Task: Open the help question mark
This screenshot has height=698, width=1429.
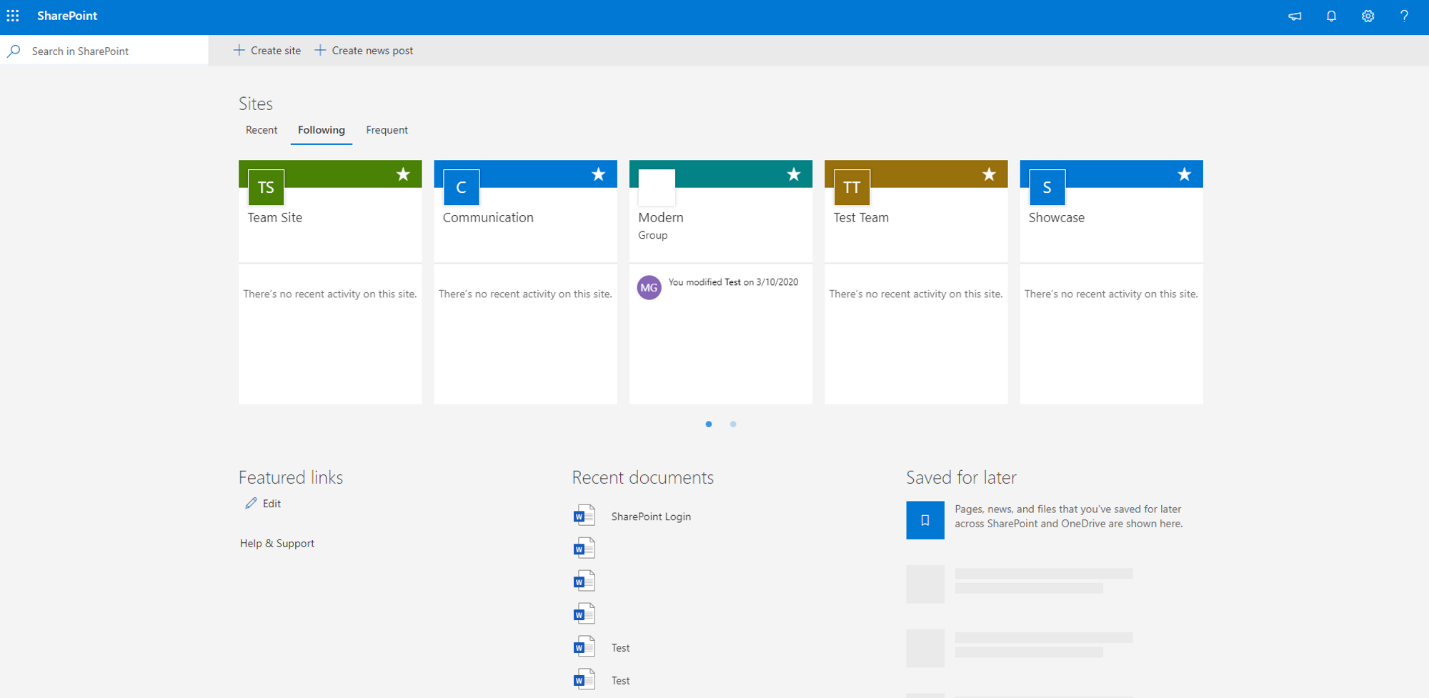Action: pos(1404,16)
